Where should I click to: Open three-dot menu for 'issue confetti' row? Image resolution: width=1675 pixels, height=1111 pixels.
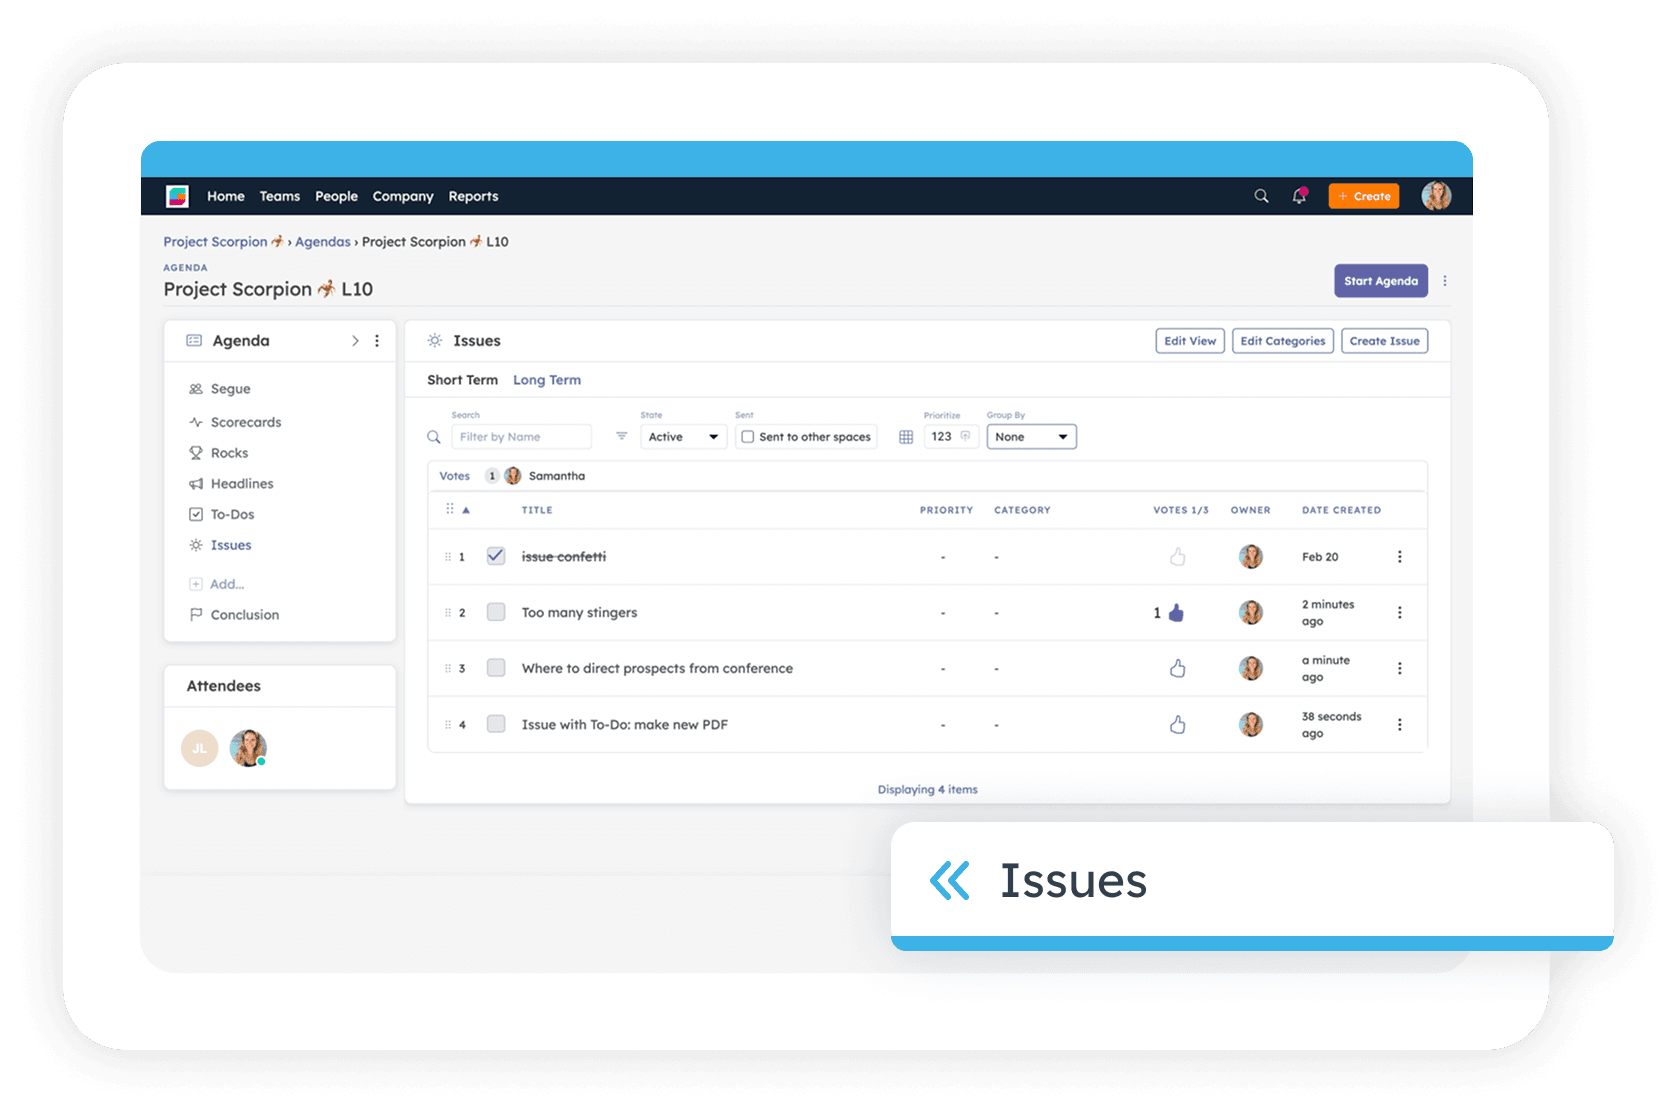(1399, 557)
